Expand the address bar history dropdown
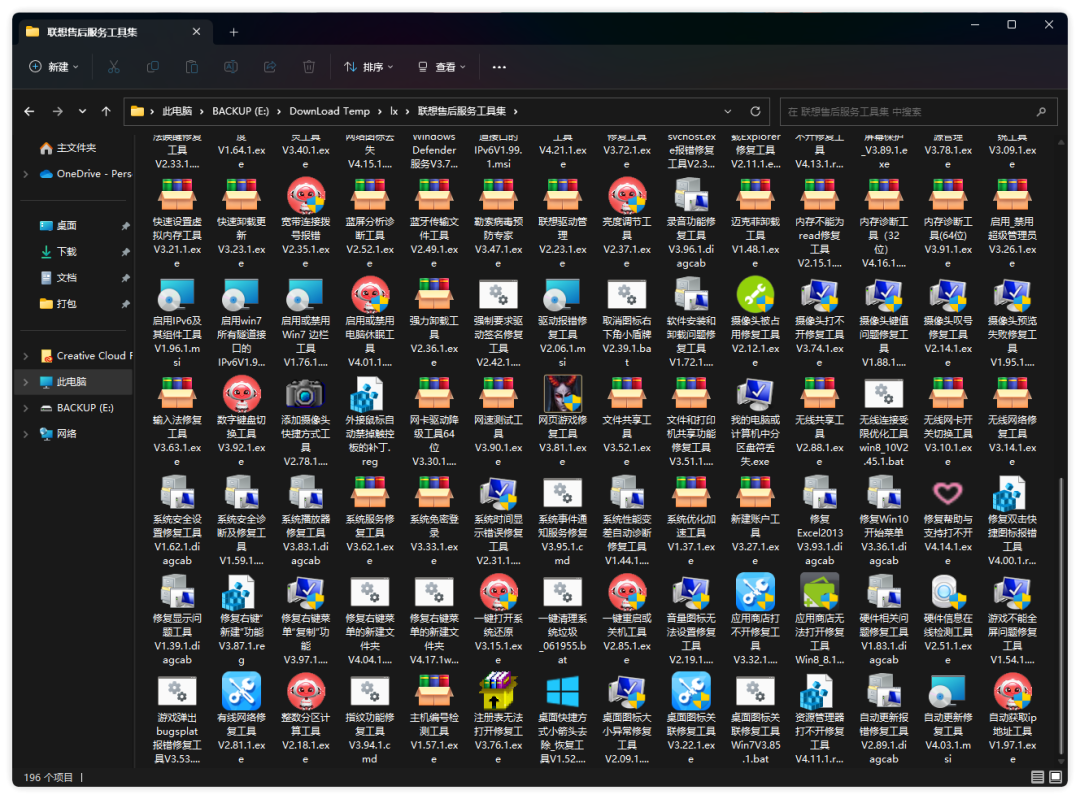Image resolution: width=1080 pixels, height=799 pixels. pyautogui.click(x=728, y=112)
